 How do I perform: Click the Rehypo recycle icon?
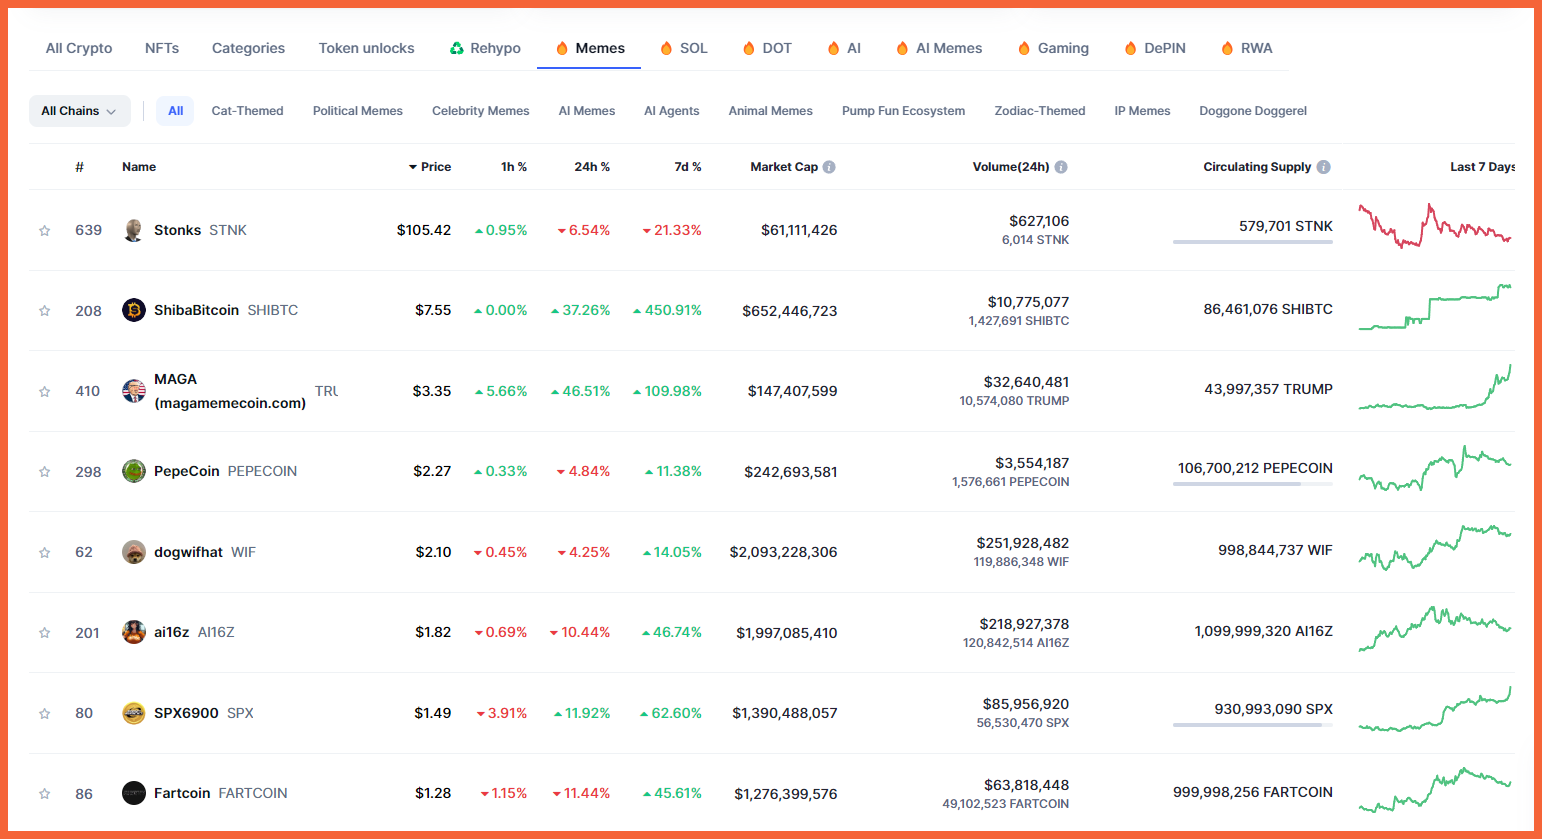[x=457, y=48]
